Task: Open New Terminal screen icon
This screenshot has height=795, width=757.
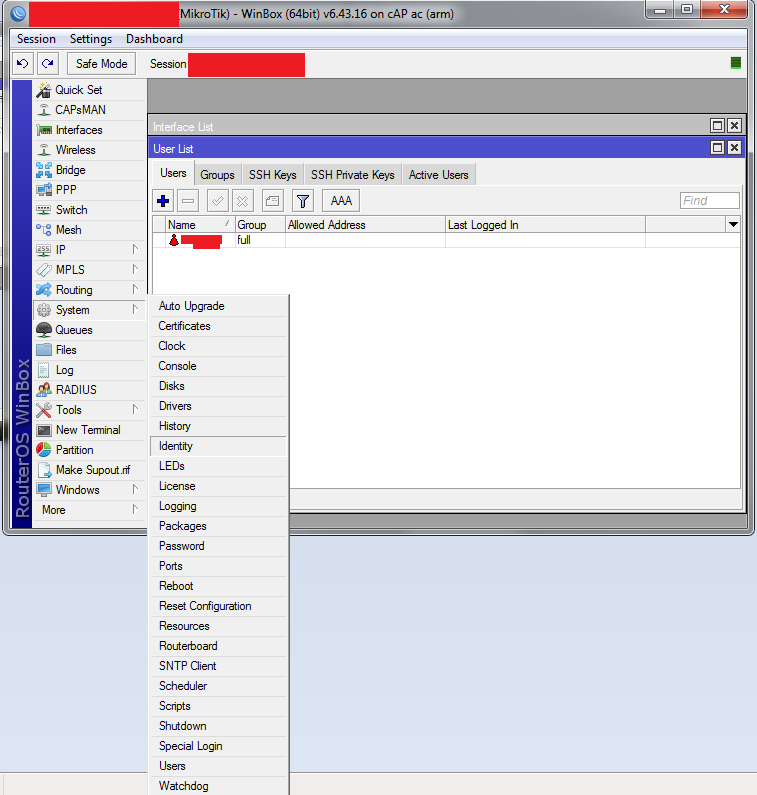Action: tap(44, 430)
